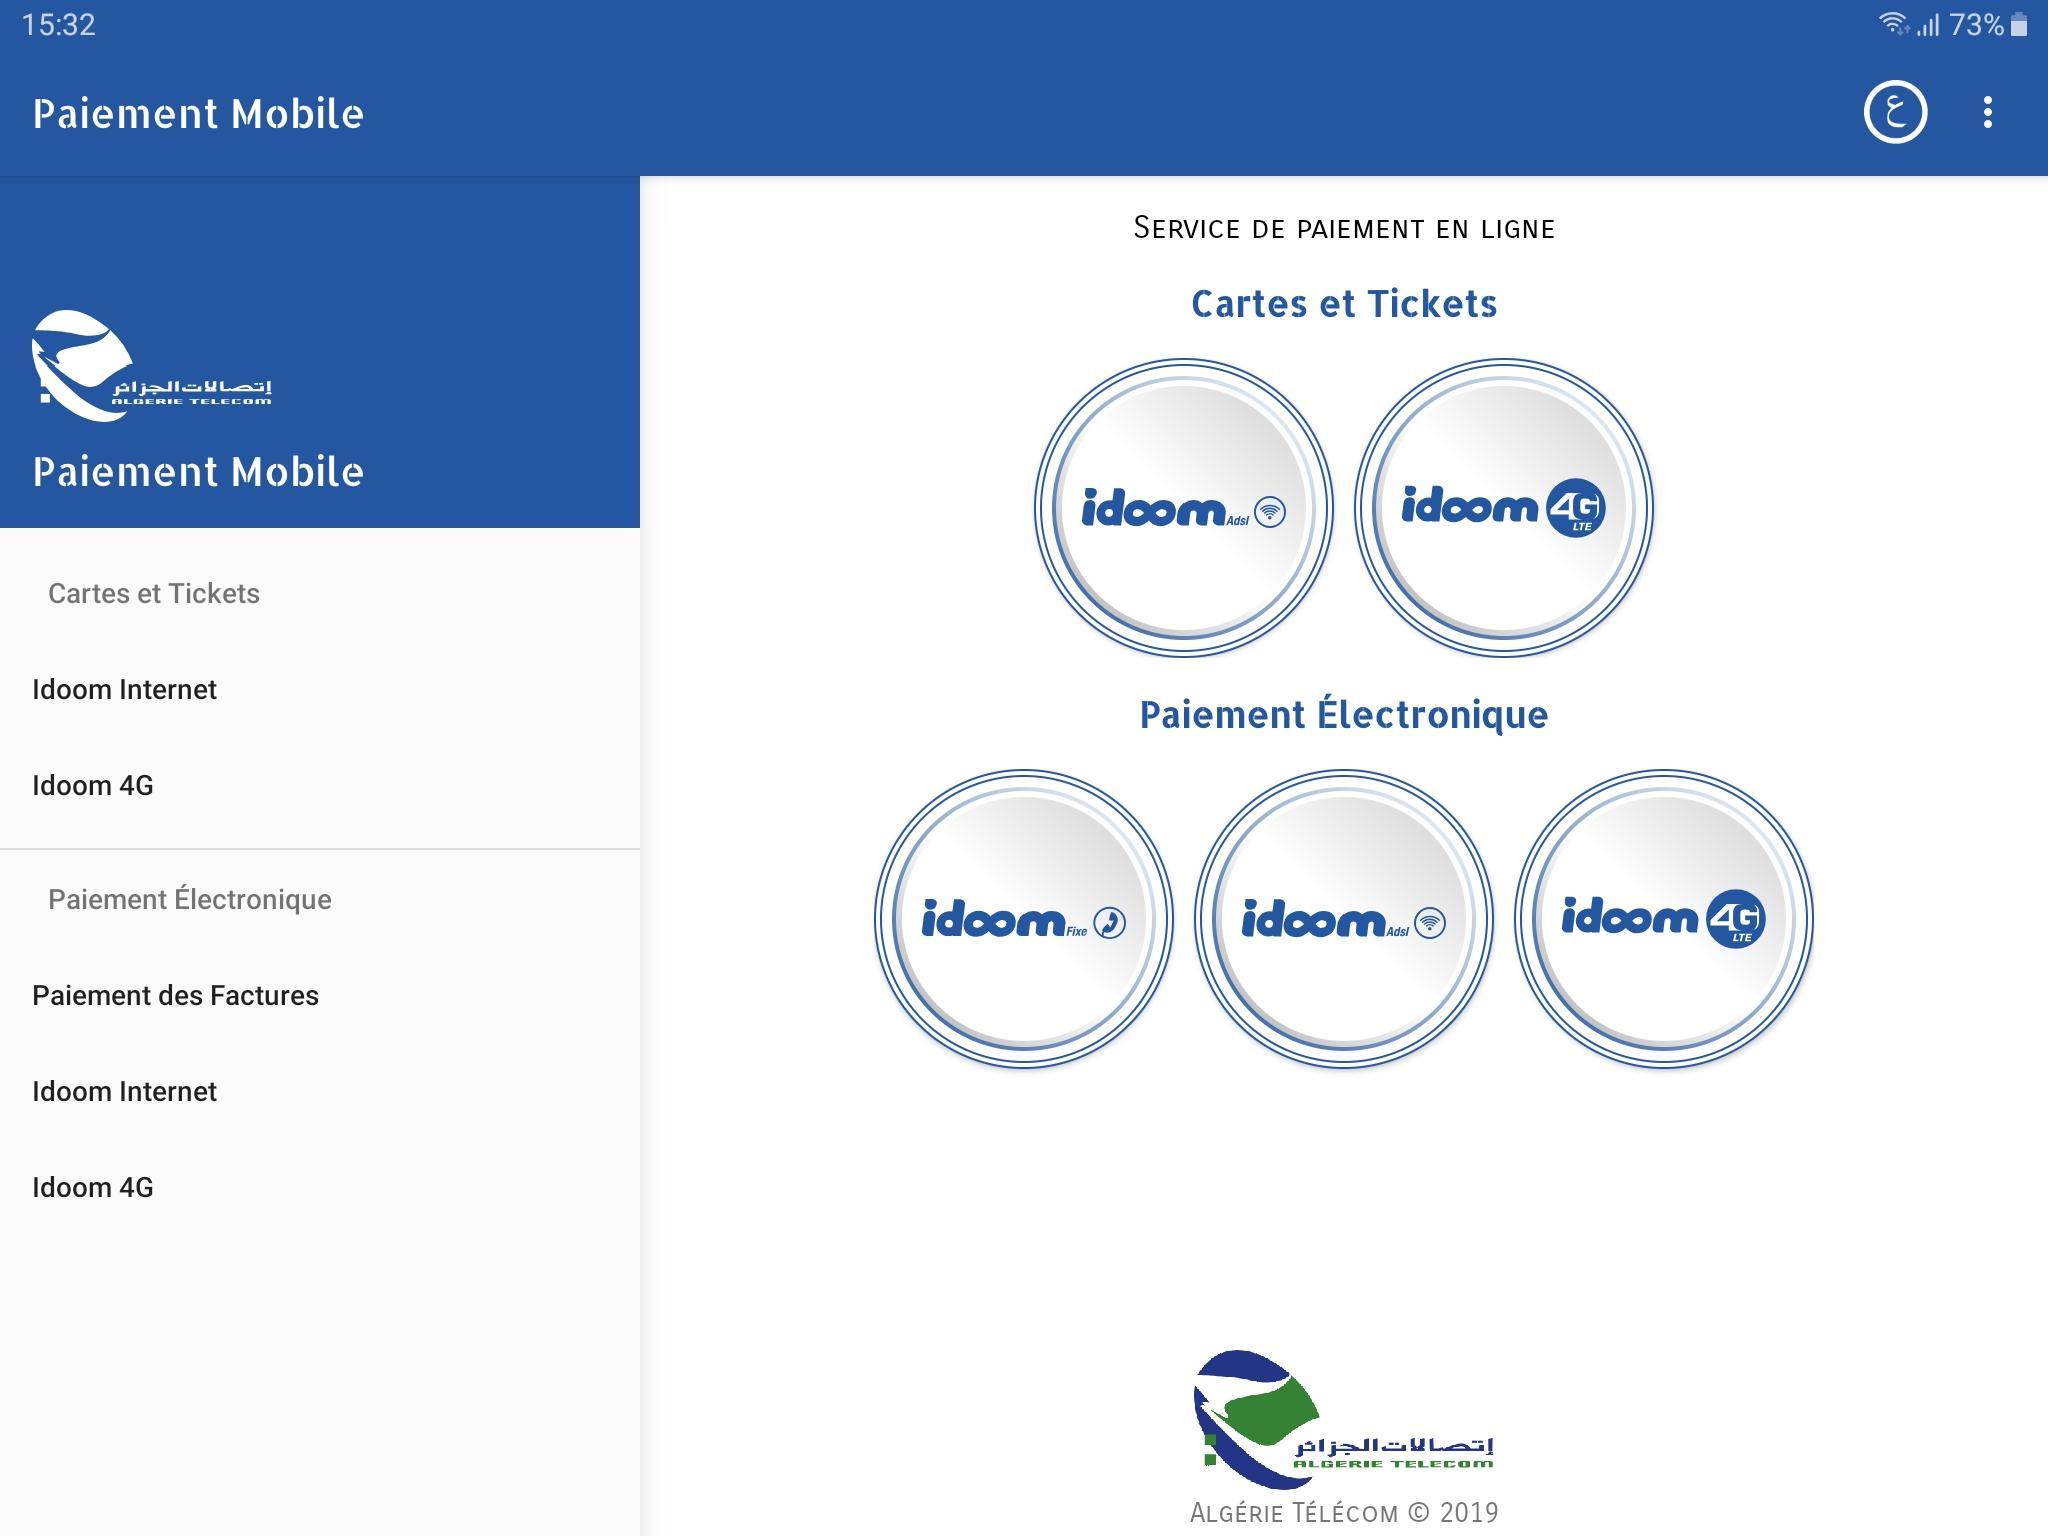The height and width of the screenshot is (1536, 2048).
Task: Open Idoom 4G under Cartes et Tickets menu
Action: tap(320, 785)
